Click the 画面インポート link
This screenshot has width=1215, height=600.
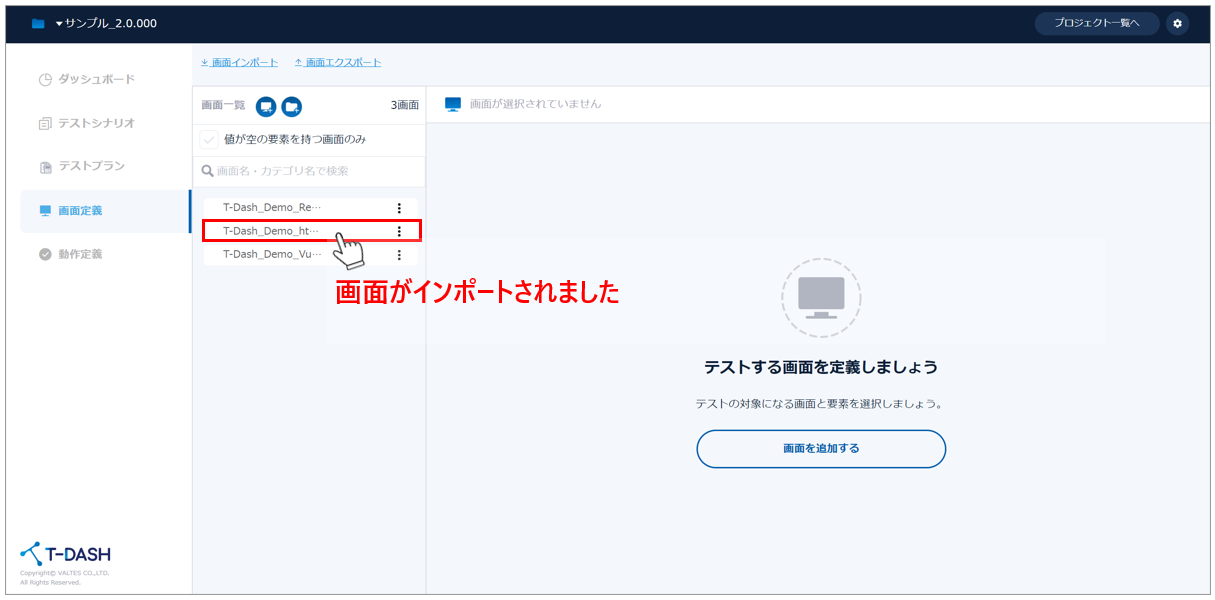coord(240,62)
